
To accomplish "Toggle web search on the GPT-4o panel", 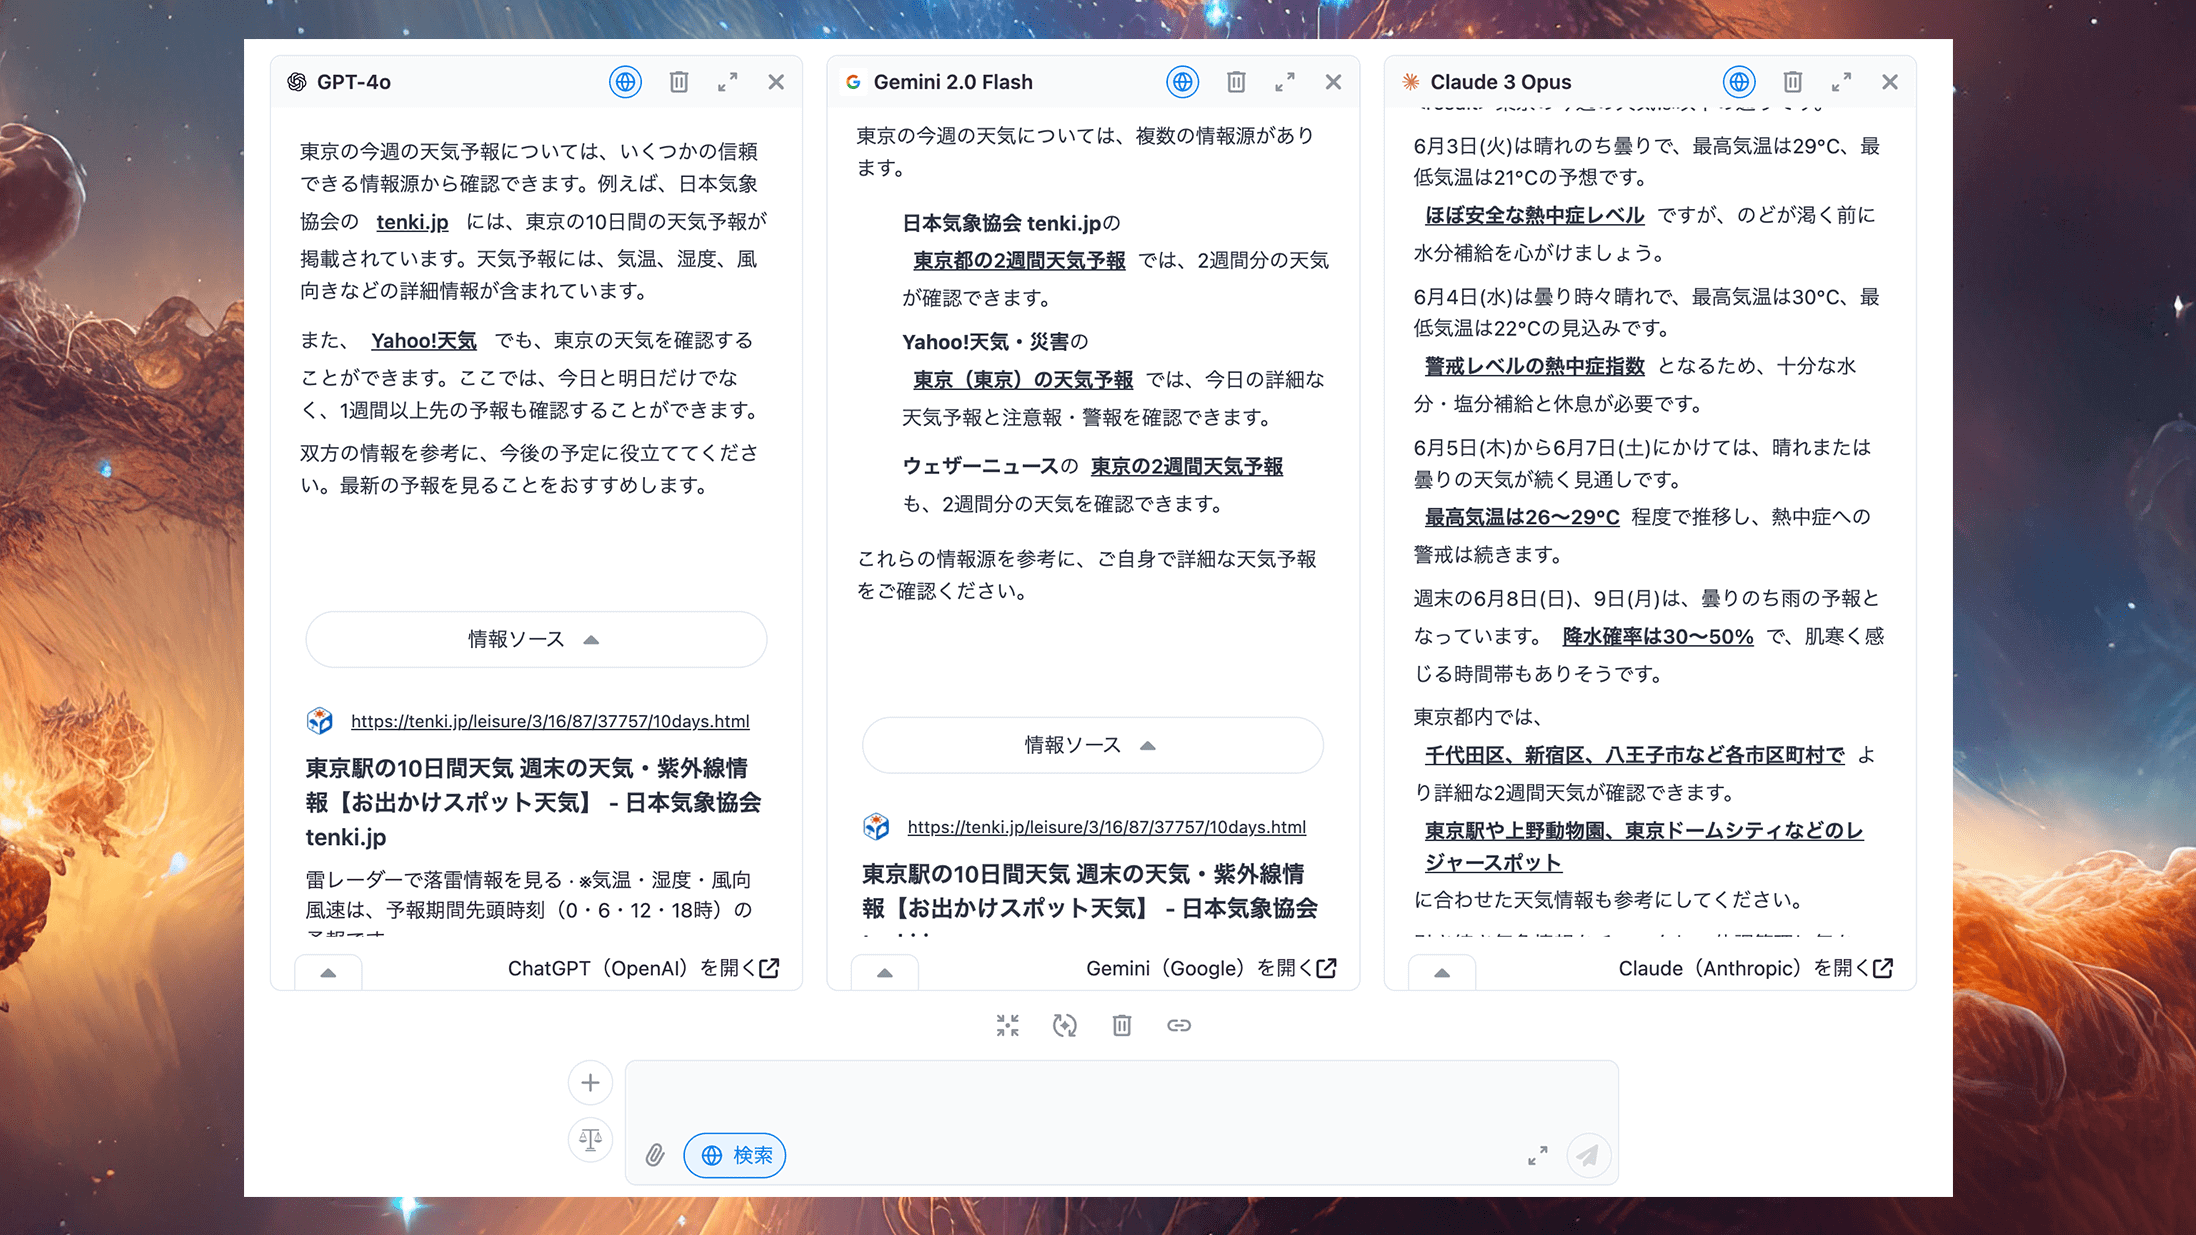I will click(x=625, y=82).
